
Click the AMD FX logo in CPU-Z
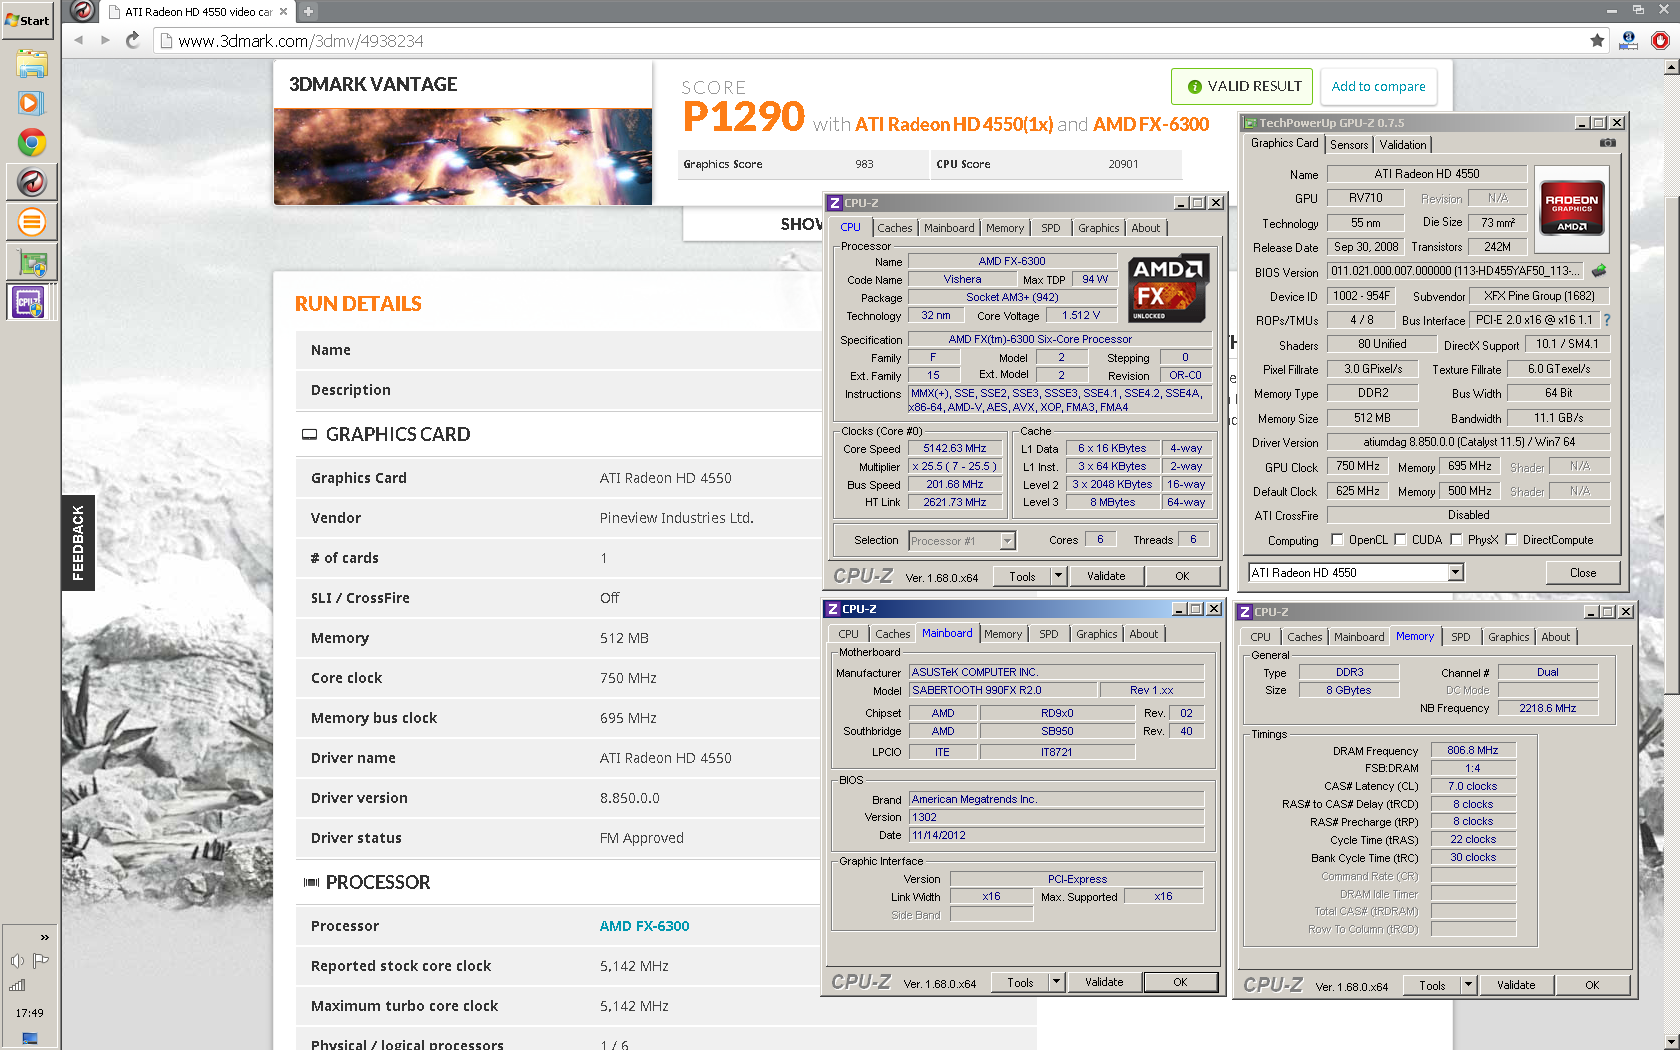pyautogui.click(x=1169, y=288)
